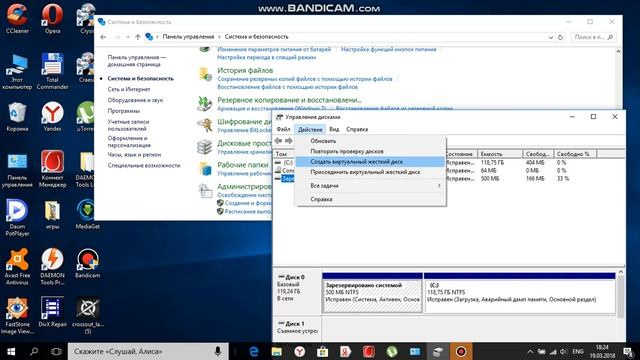This screenshot has height=360, width=640.
Task: Go to Панель управления домашняя страница
Action: (137, 61)
